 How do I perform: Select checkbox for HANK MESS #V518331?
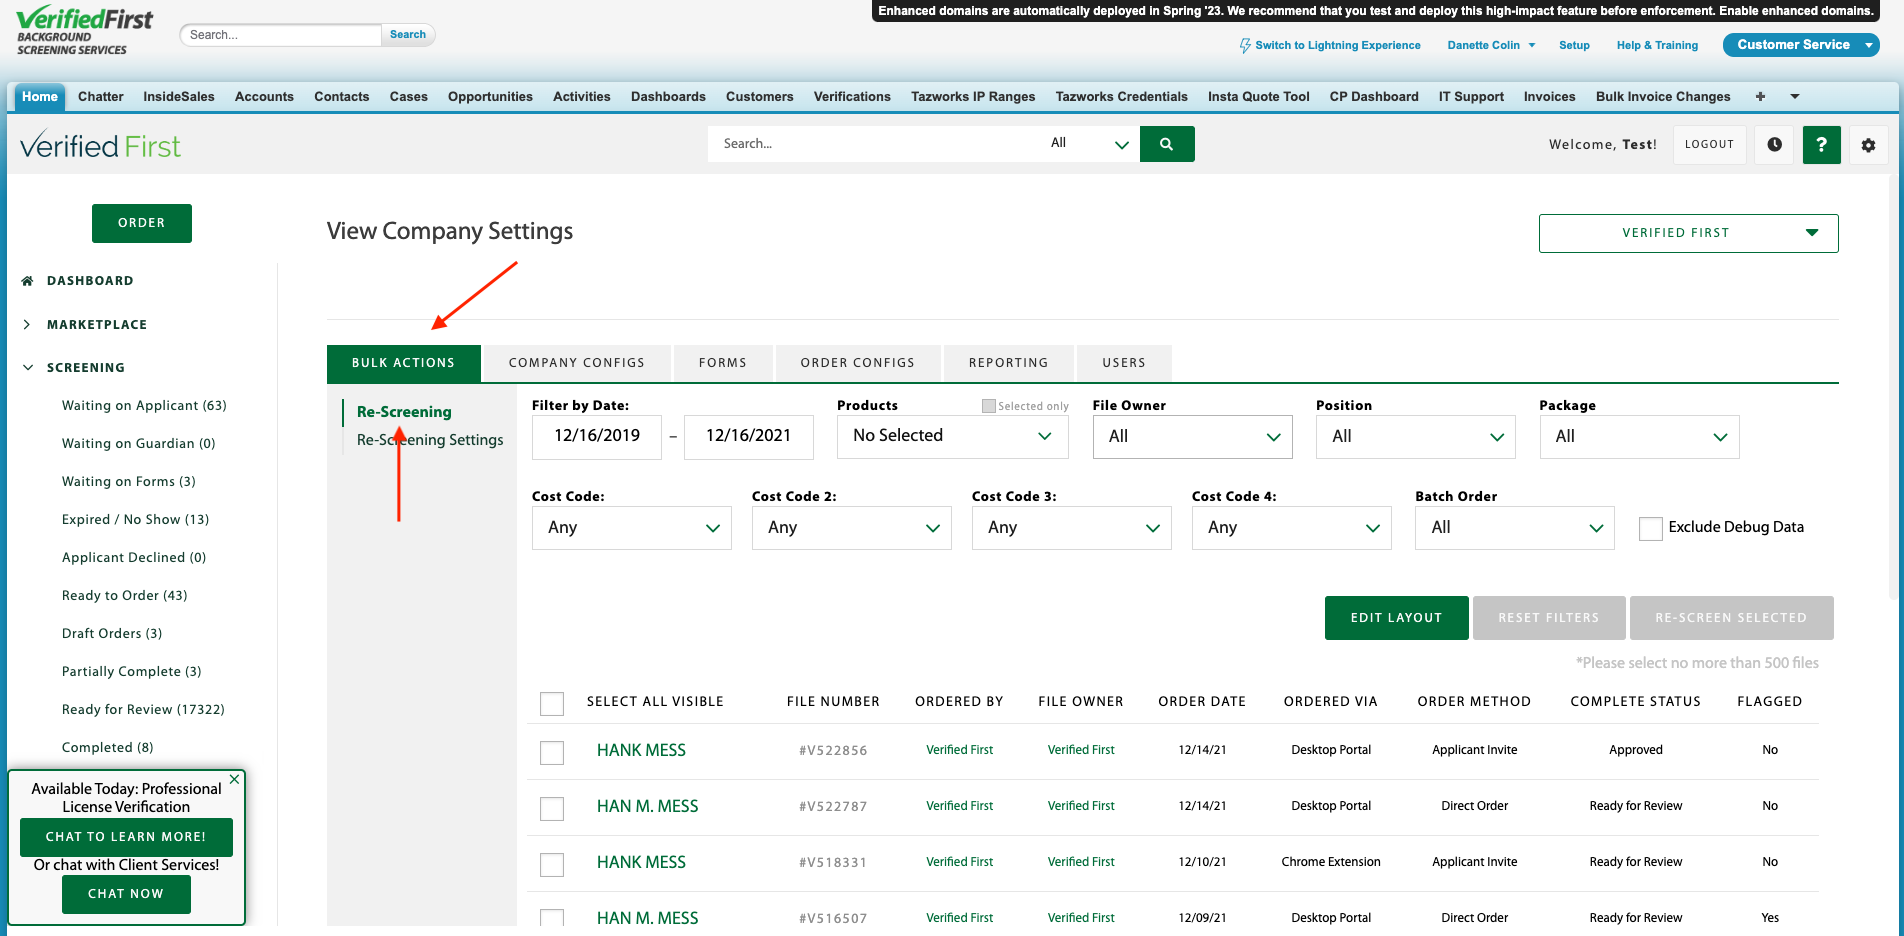(552, 864)
